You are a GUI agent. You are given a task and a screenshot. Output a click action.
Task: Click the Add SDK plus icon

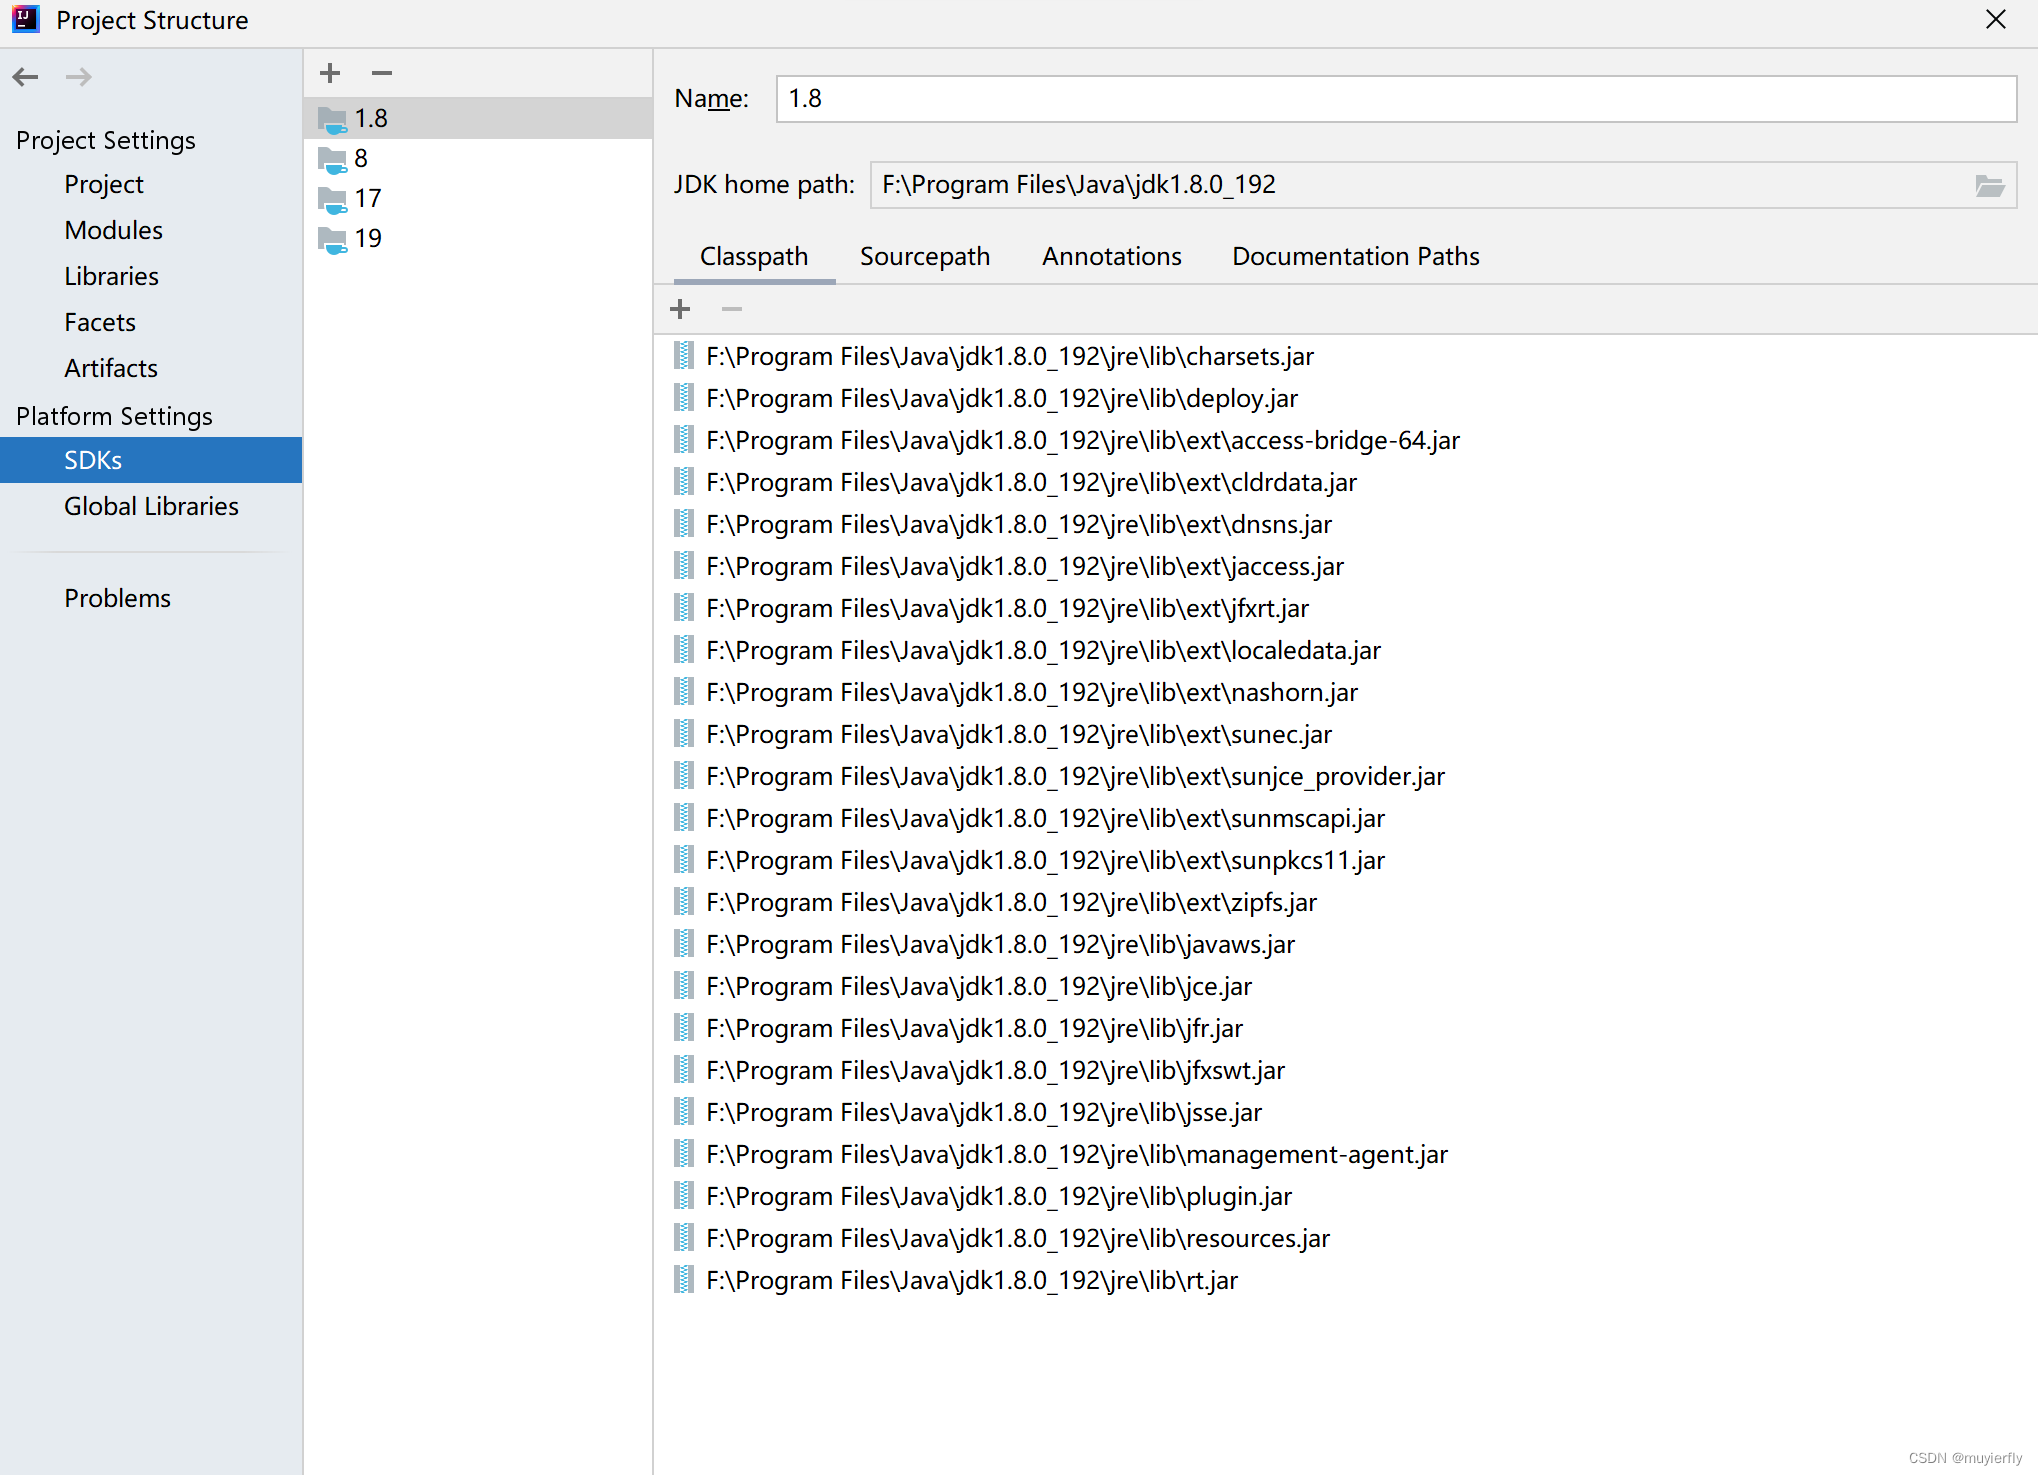tap(330, 73)
